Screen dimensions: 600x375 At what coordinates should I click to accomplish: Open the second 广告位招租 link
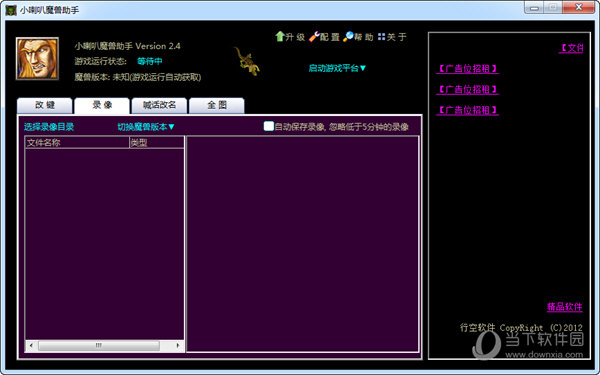[x=468, y=90]
